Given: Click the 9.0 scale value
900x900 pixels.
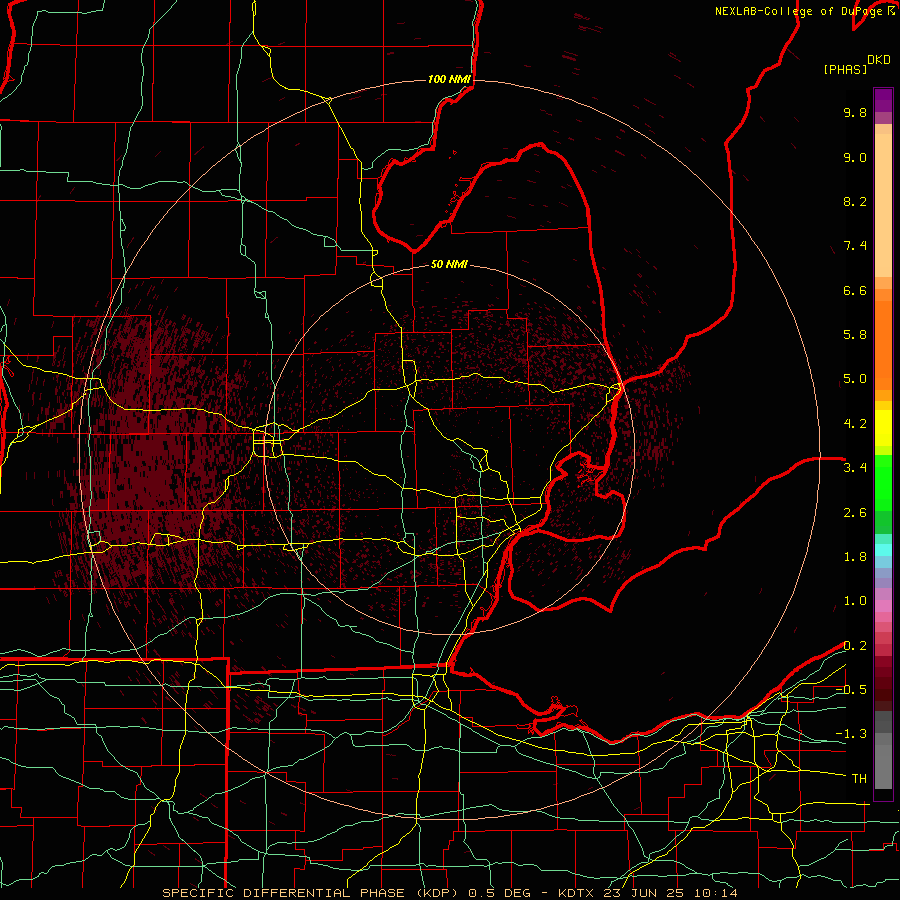Looking at the screenshot, I should pyautogui.click(x=855, y=157).
